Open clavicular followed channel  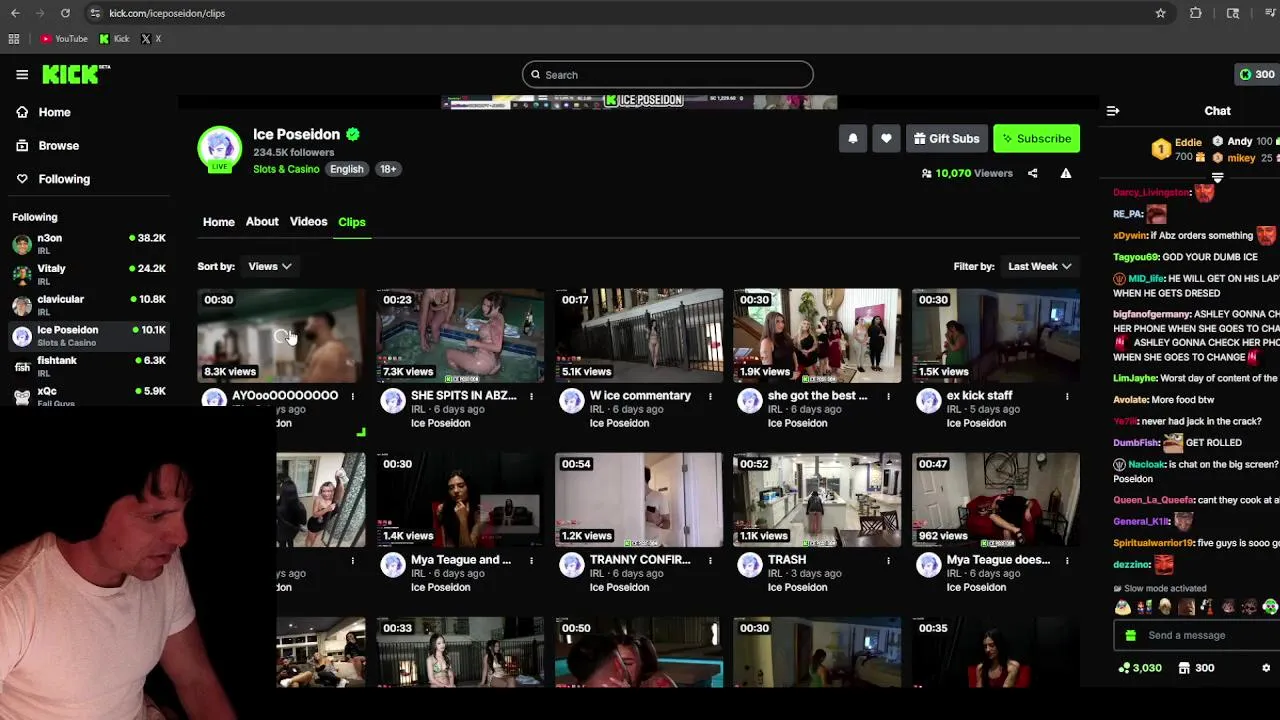point(88,305)
